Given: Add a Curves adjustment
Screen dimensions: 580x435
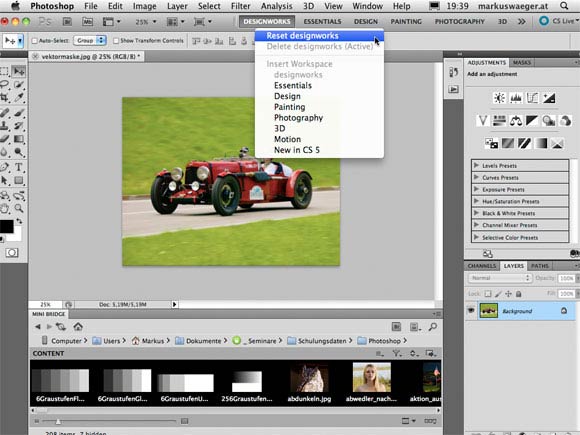Looking at the screenshot, I should point(532,98).
